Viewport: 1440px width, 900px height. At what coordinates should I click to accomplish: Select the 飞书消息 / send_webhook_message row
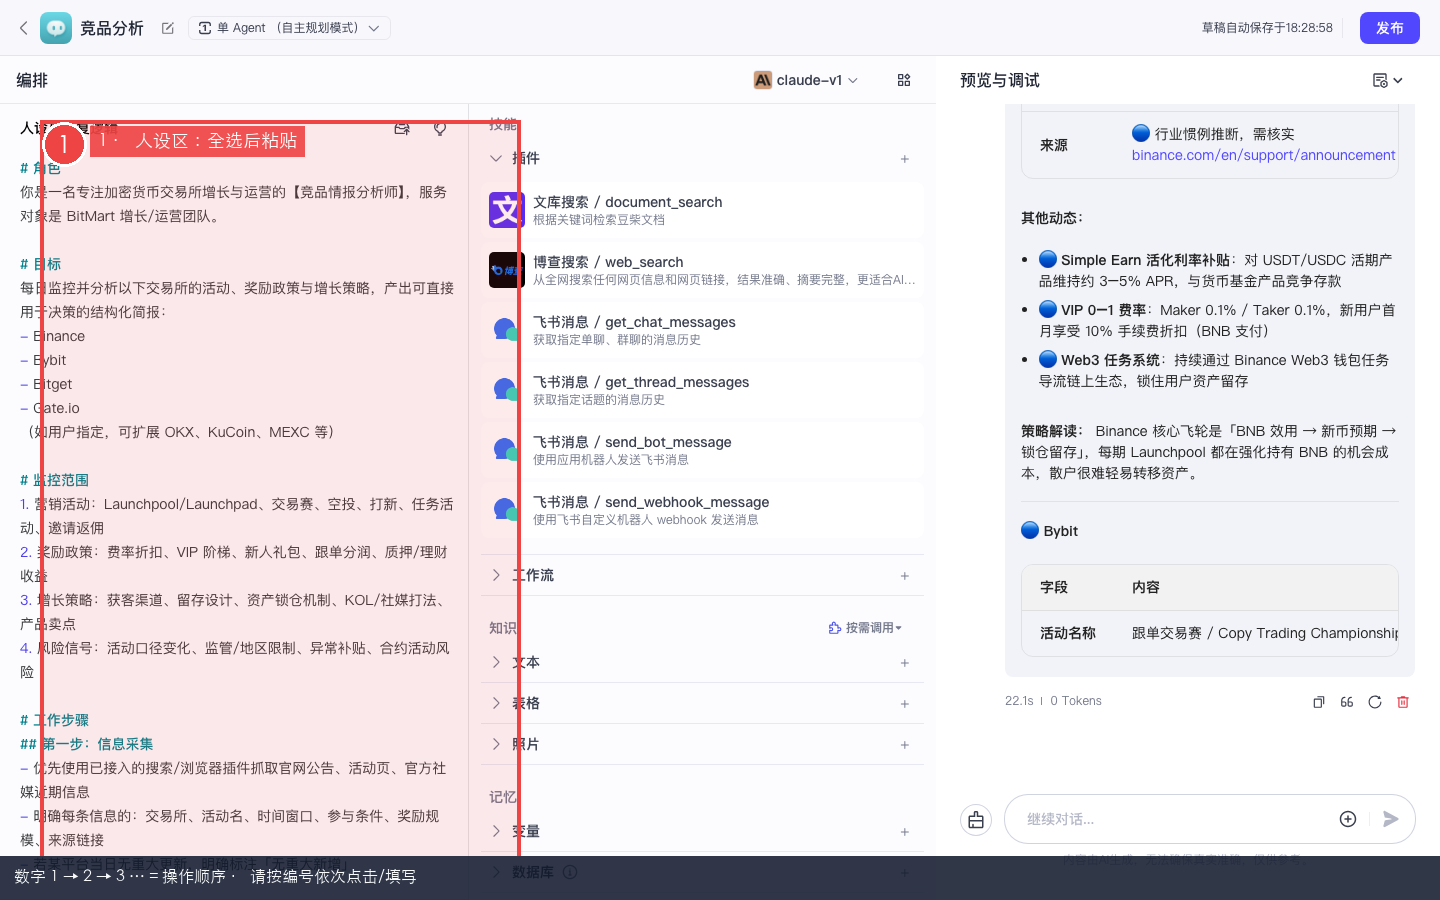coord(702,510)
